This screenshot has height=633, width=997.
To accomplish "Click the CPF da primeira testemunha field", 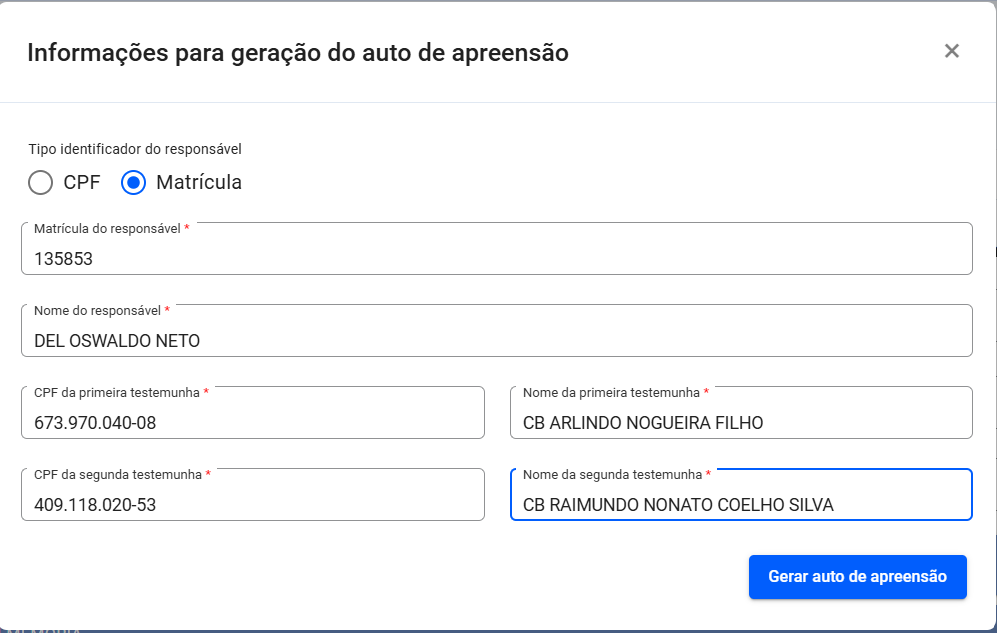I will 253,412.
